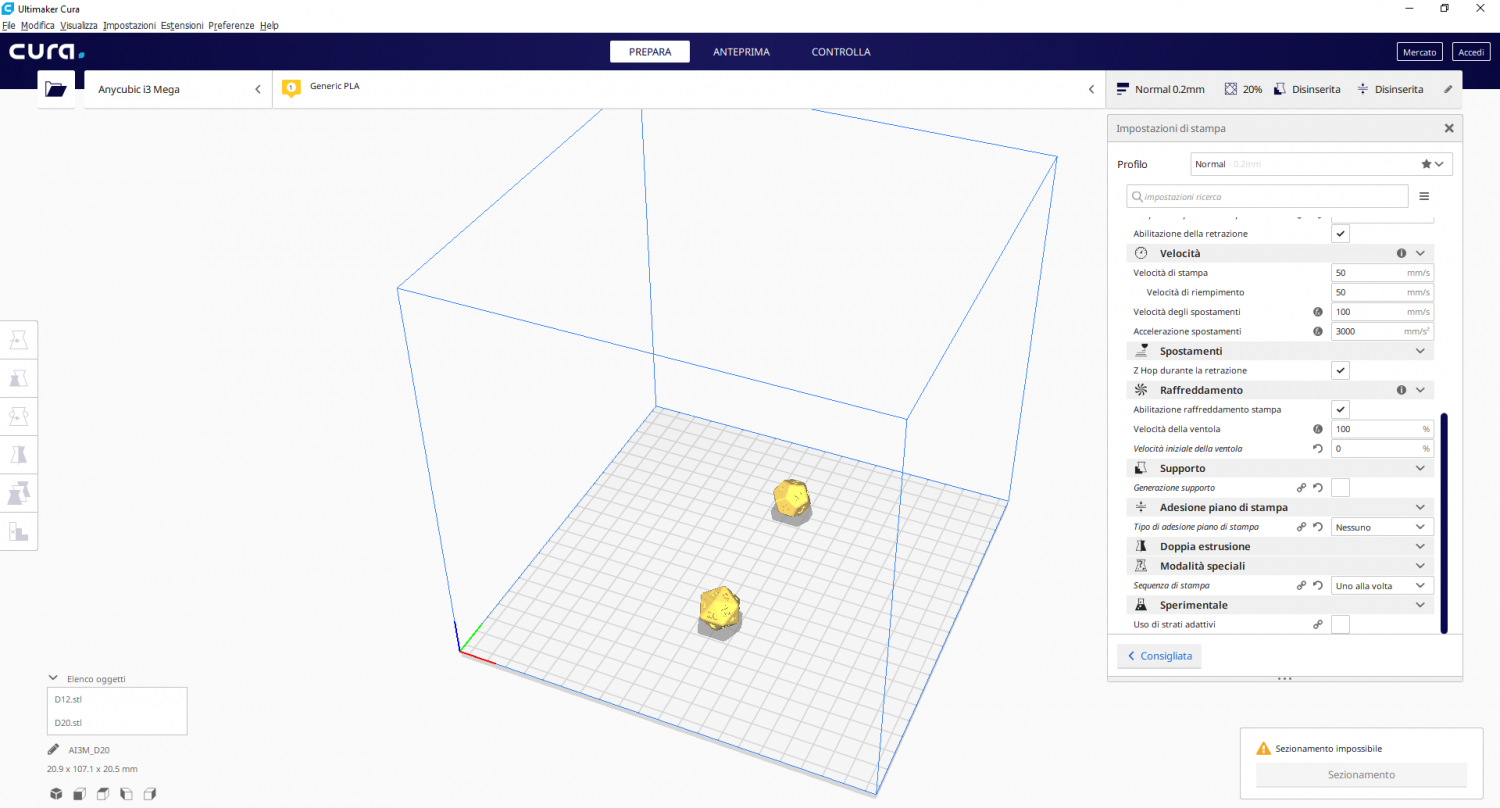
Task: Click the Consigliata button
Action: [1159, 656]
